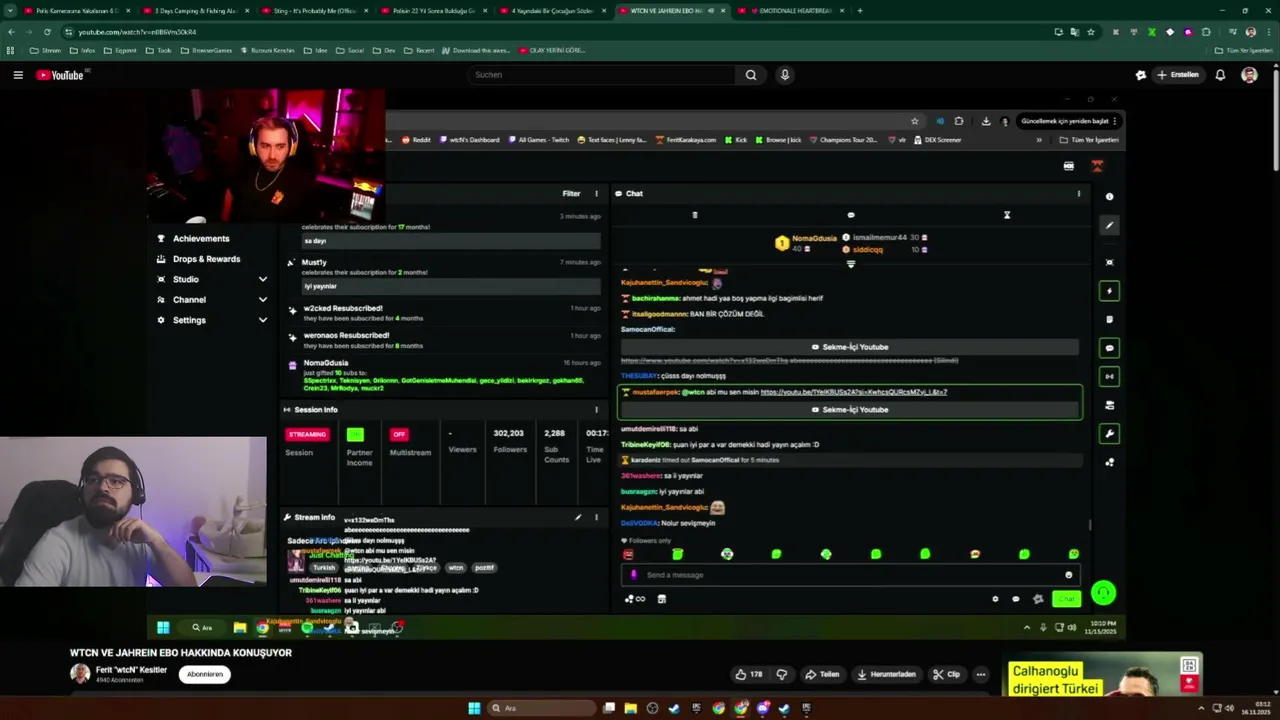
Task: Open the info icon in right rail
Action: click(x=1109, y=197)
